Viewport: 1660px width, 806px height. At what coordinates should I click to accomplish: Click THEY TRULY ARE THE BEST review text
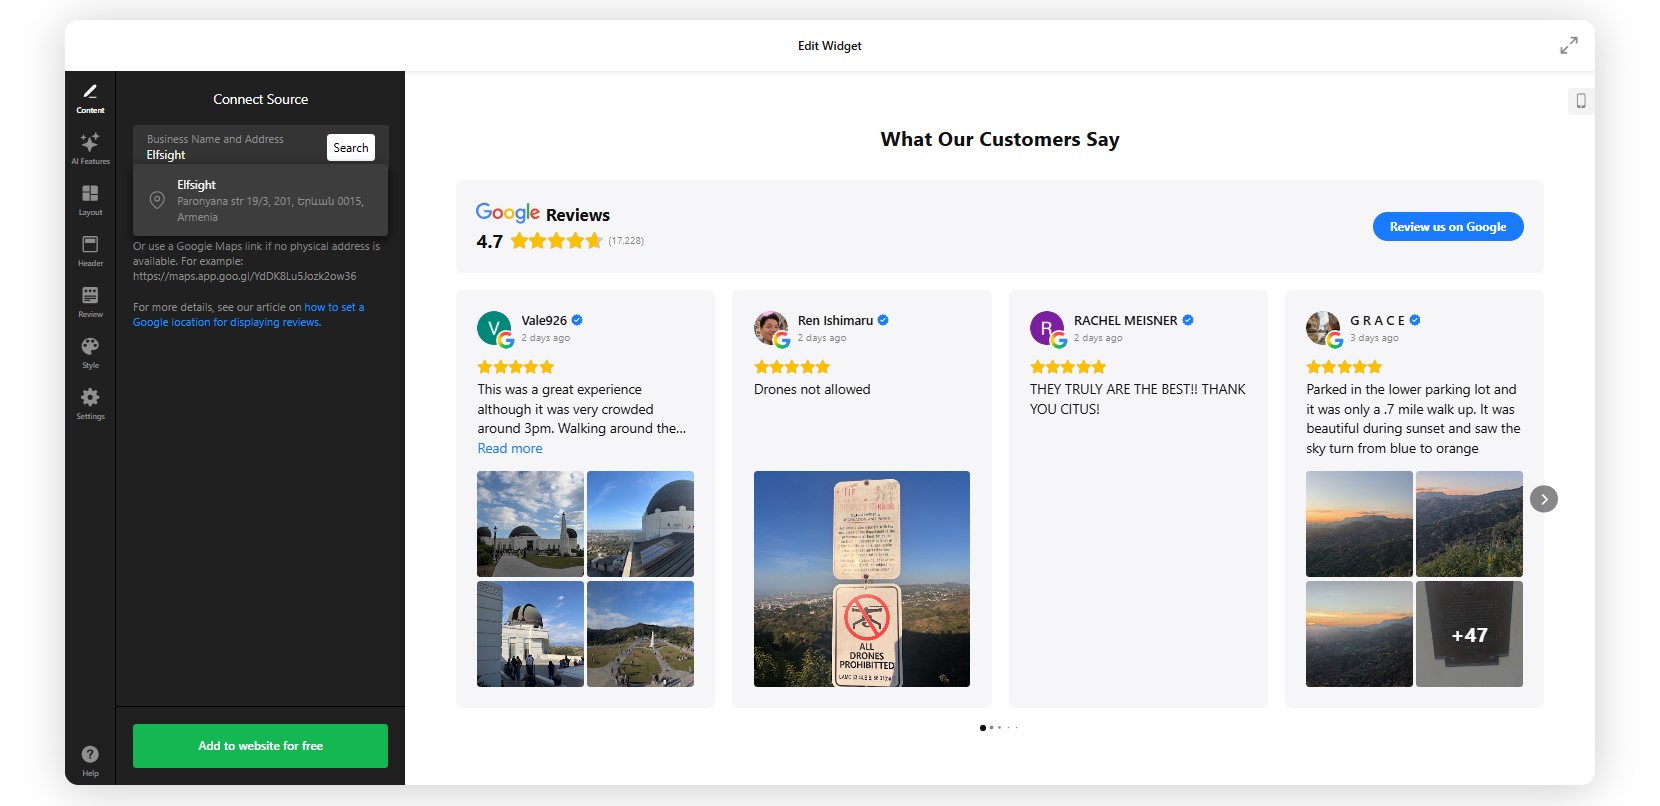point(1138,399)
